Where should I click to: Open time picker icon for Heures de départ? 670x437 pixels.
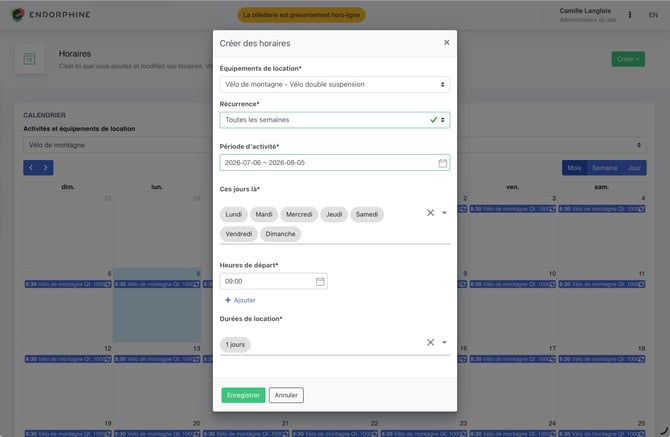pyautogui.click(x=320, y=281)
